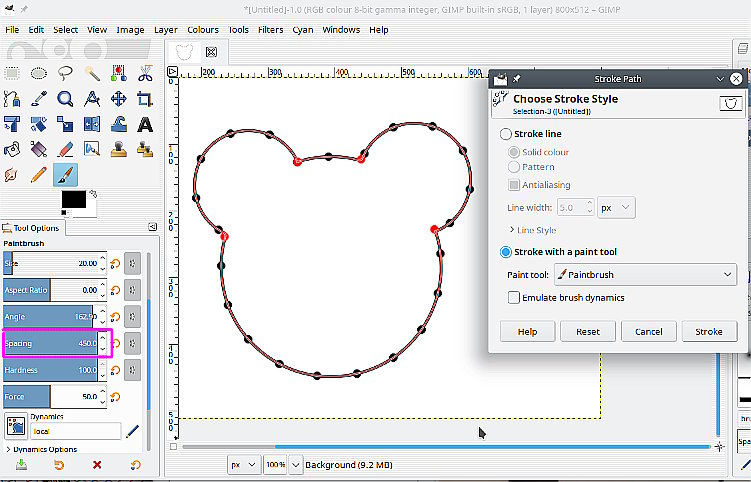Click the Stroke button
The height and width of the screenshot is (482, 751).
tap(708, 331)
